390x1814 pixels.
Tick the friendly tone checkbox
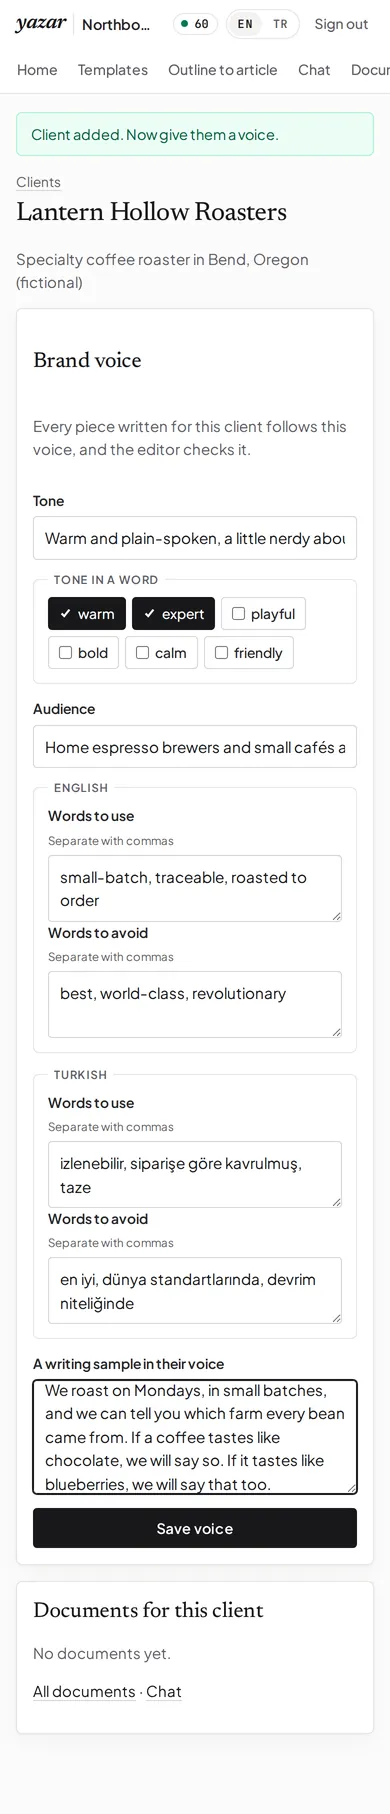[249, 653]
